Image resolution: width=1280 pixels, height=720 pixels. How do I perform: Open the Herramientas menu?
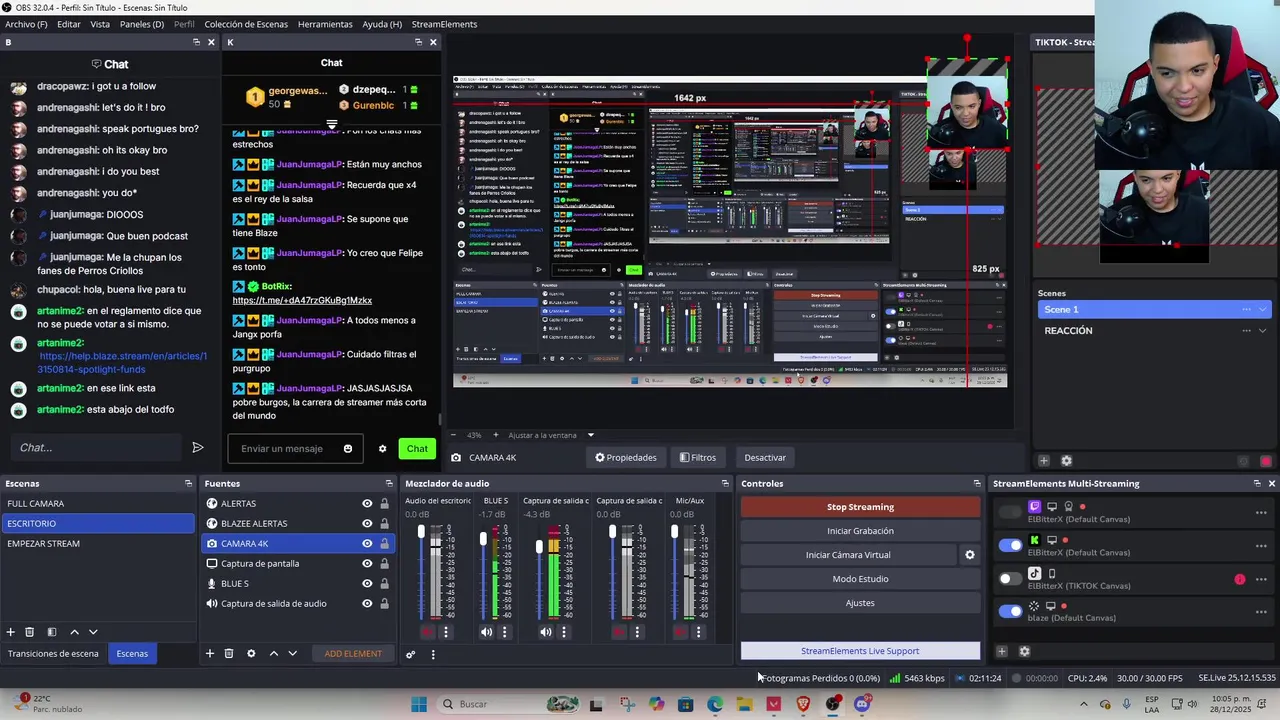[325, 24]
